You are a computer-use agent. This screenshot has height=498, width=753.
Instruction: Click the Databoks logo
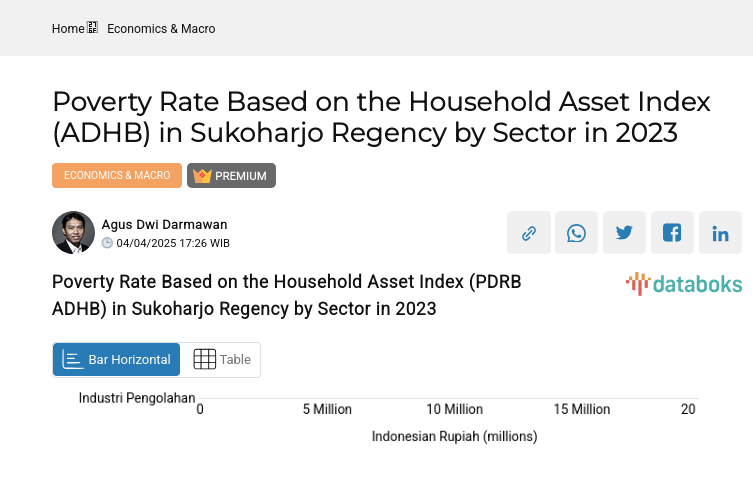point(683,284)
